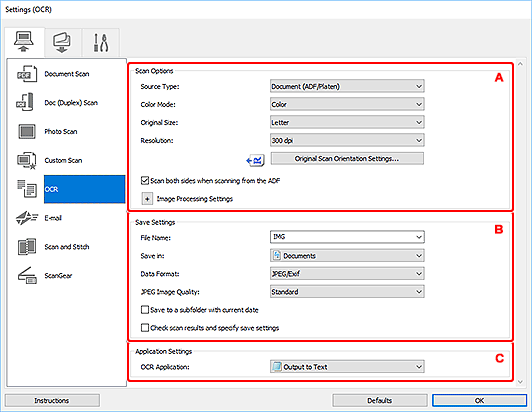
Task: Click down arrow on the settings scrollbar
Action: tap(520, 382)
